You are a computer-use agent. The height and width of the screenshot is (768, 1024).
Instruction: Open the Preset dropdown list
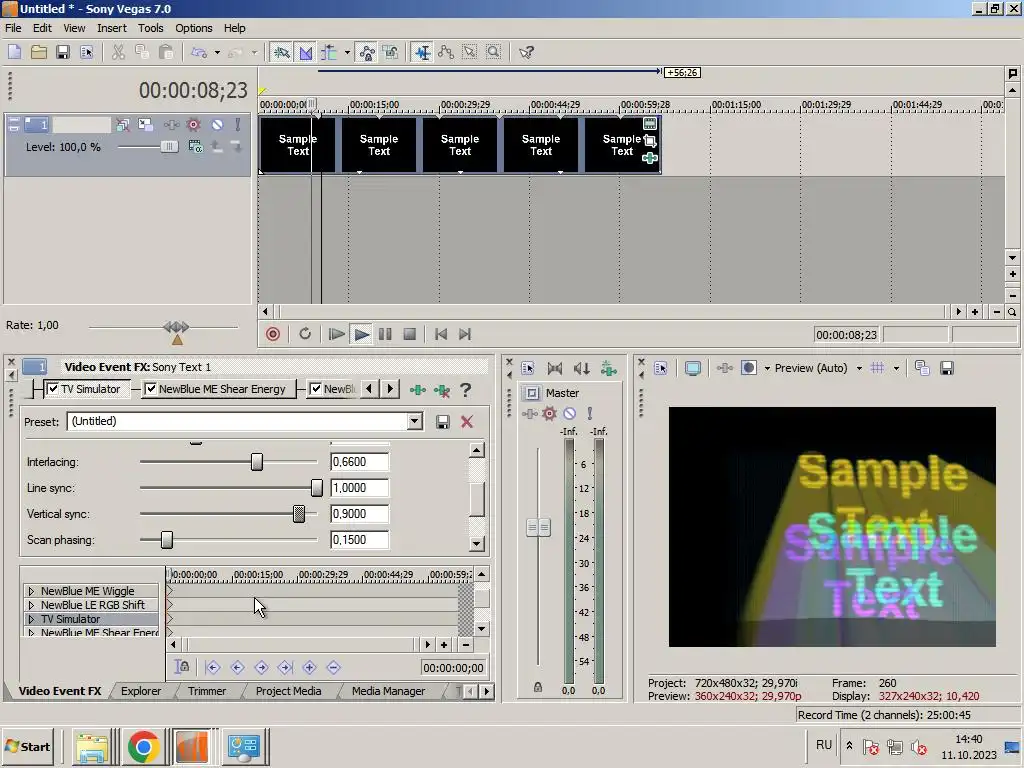click(x=415, y=421)
